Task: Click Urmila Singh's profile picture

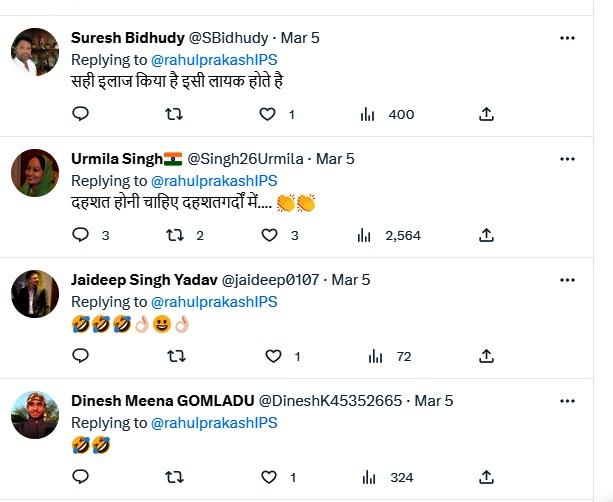Action: pos(35,173)
